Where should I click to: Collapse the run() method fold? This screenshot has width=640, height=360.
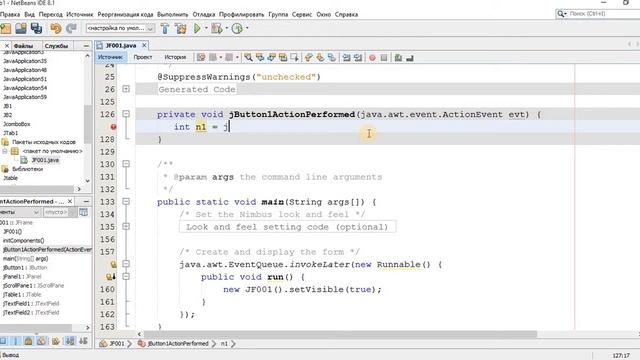pyautogui.click(x=126, y=277)
